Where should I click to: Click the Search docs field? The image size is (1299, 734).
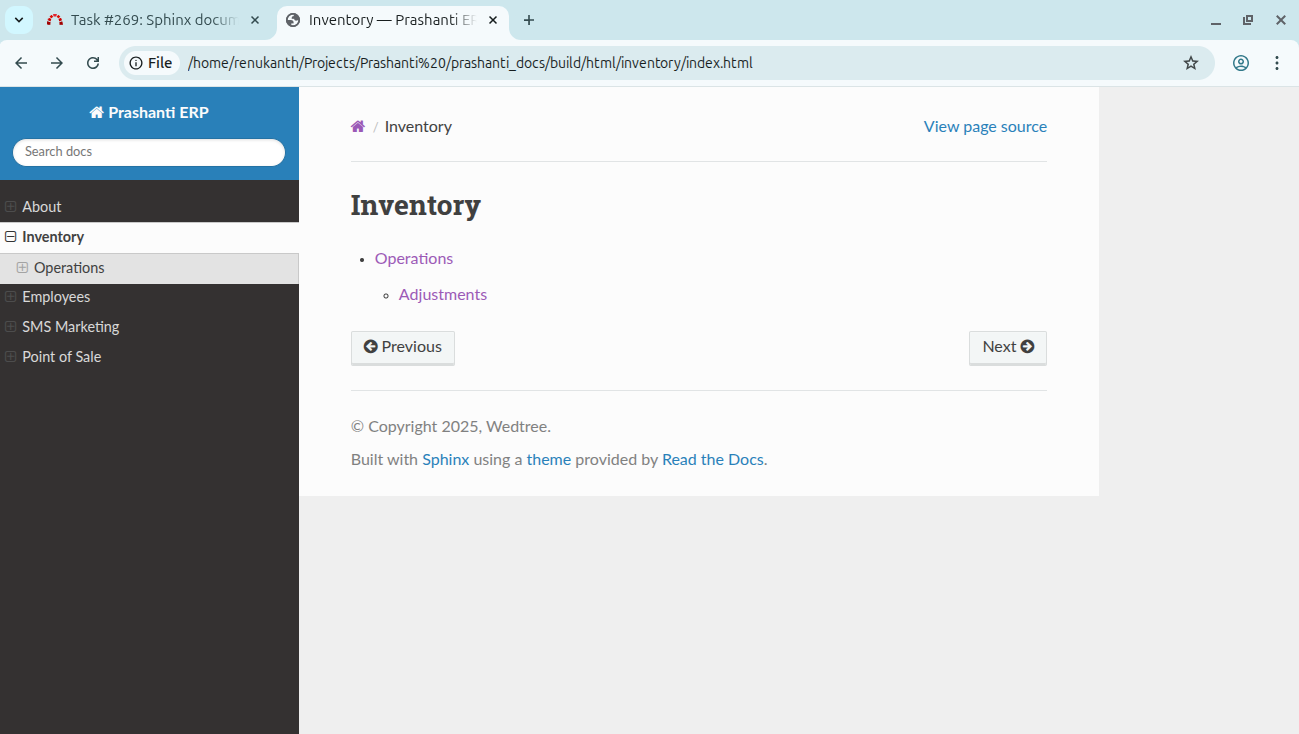click(149, 152)
